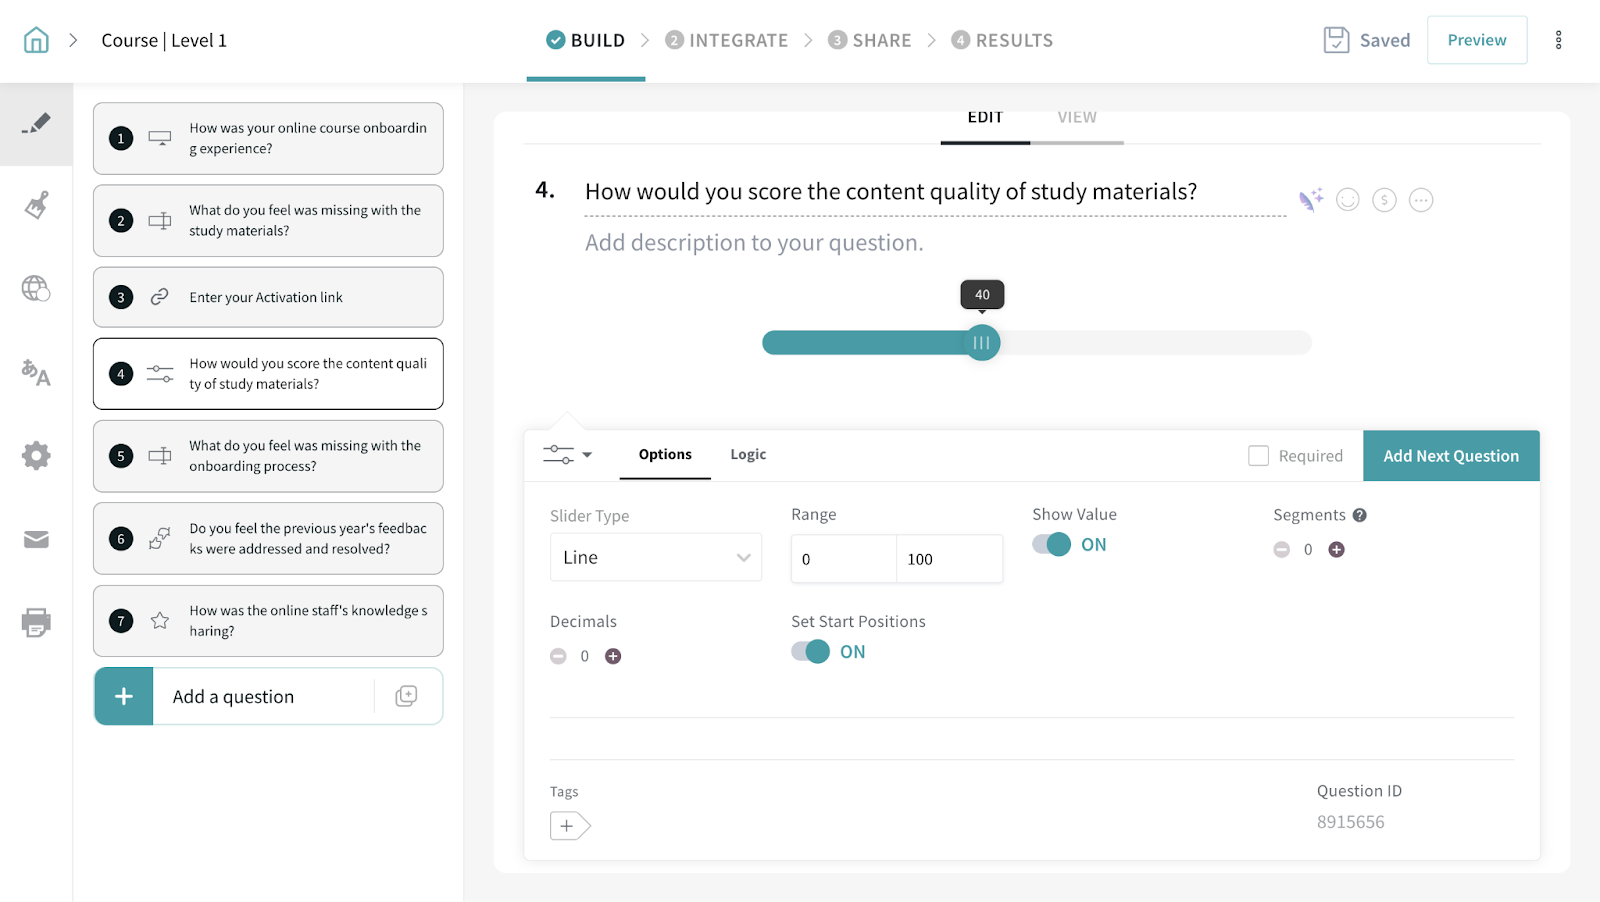Screen dimensions: 1600x902
Task: Turn off the Show Value toggle
Action: [x=1052, y=544]
